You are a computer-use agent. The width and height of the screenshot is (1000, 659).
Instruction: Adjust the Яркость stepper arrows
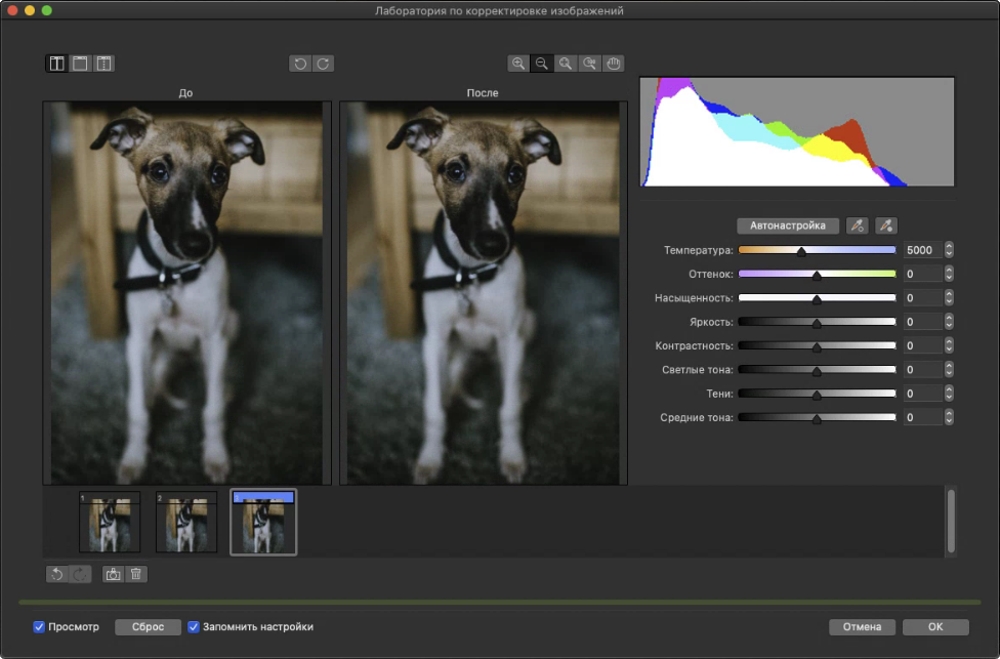[x=949, y=322]
